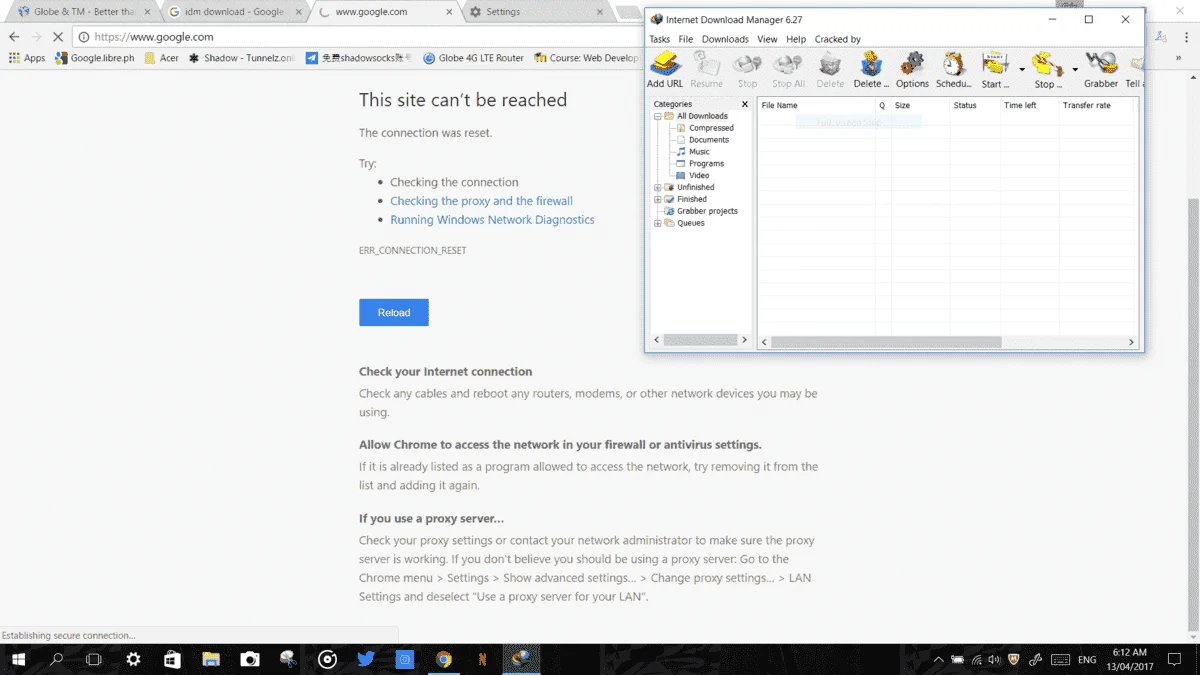Viewport: 1200px width, 675px height.
Task: Open File Explorer in the taskbar
Action: (x=210, y=660)
